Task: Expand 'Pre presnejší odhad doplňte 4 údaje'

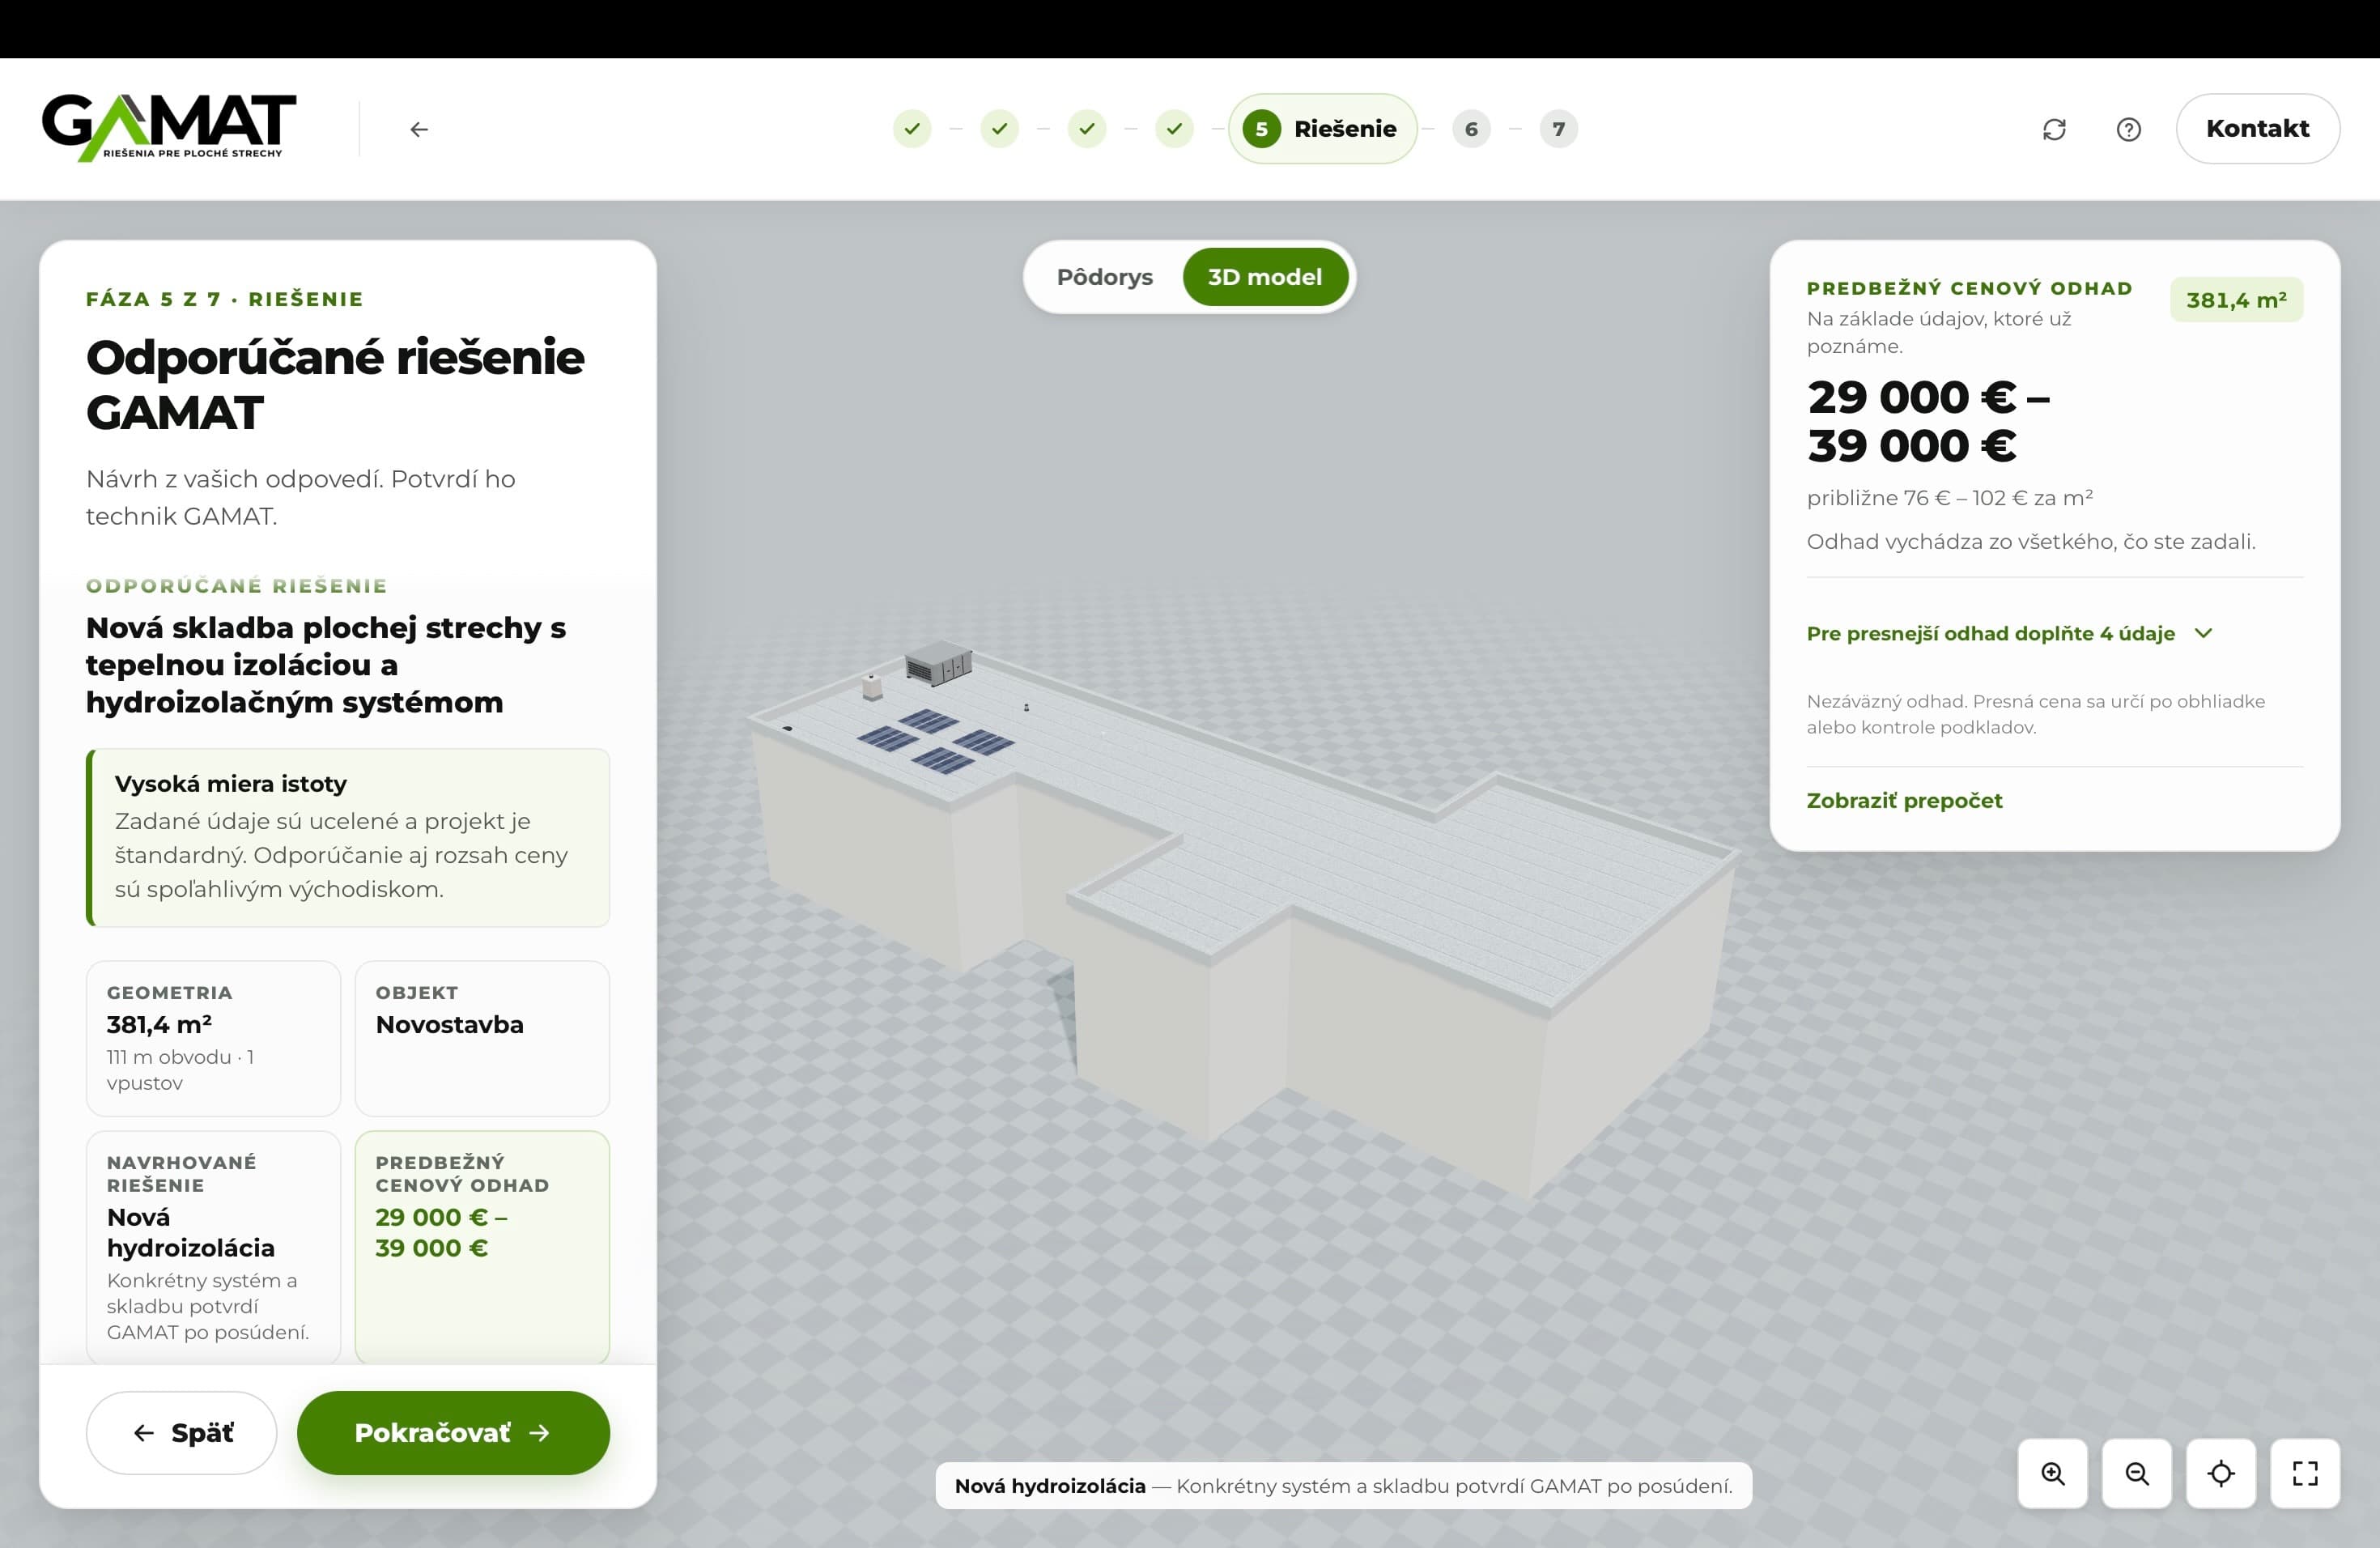Action: click(x=2010, y=633)
